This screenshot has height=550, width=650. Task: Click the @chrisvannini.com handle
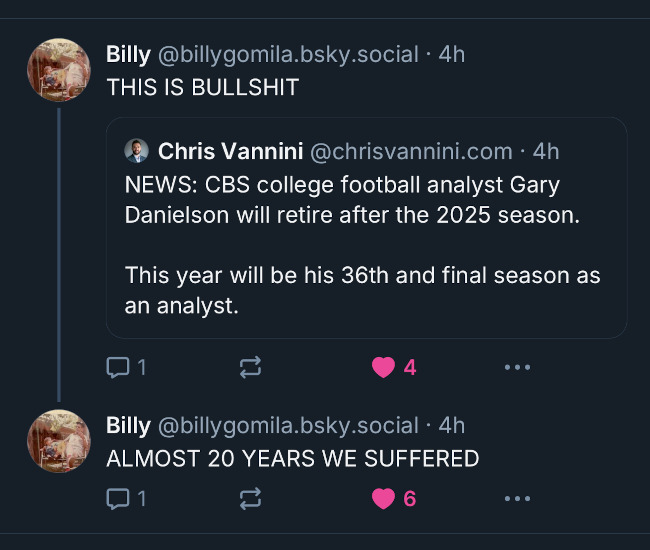[x=411, y=151]
